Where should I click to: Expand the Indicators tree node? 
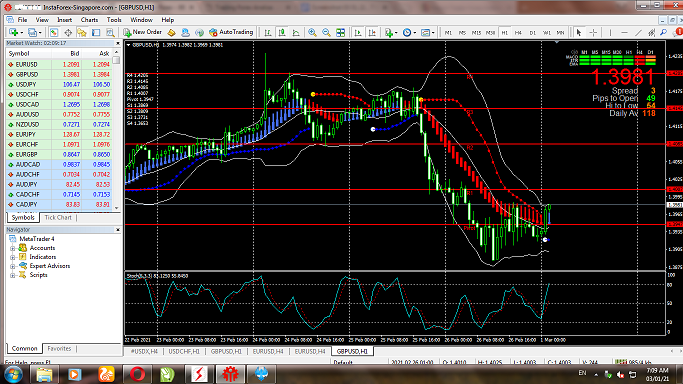(13, 257)
